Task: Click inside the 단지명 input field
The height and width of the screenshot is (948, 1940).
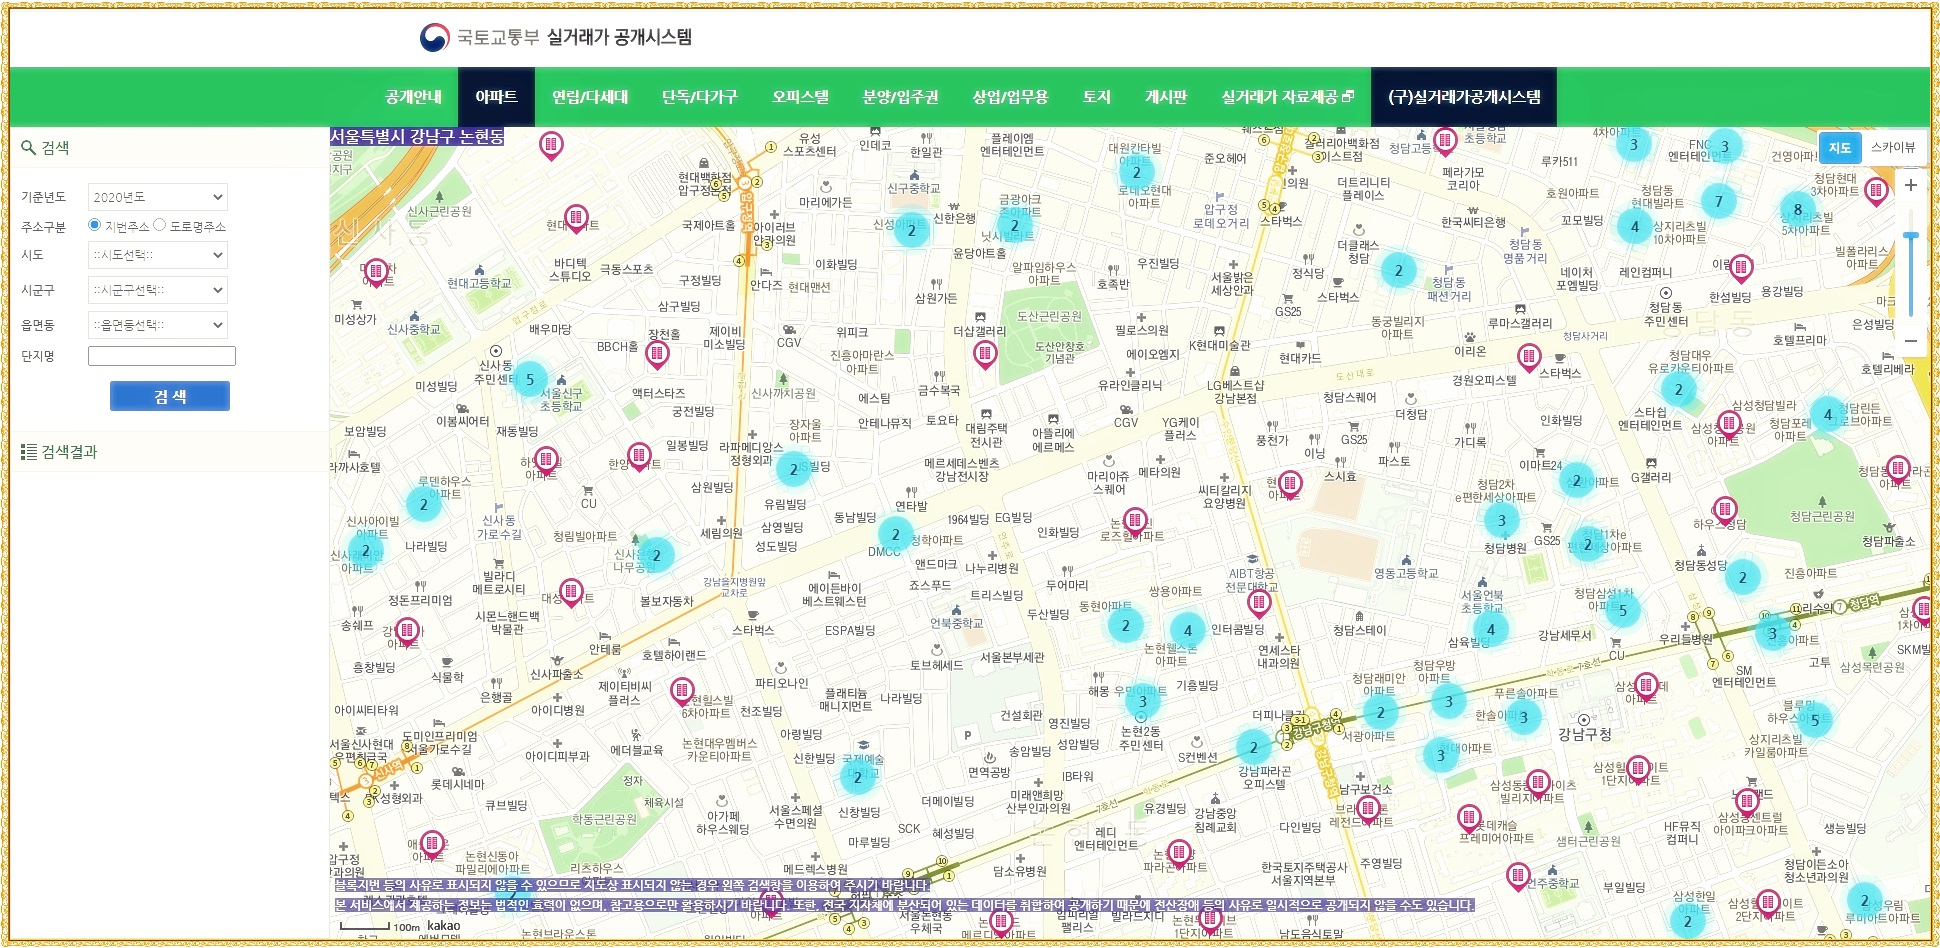Action: 162,356
